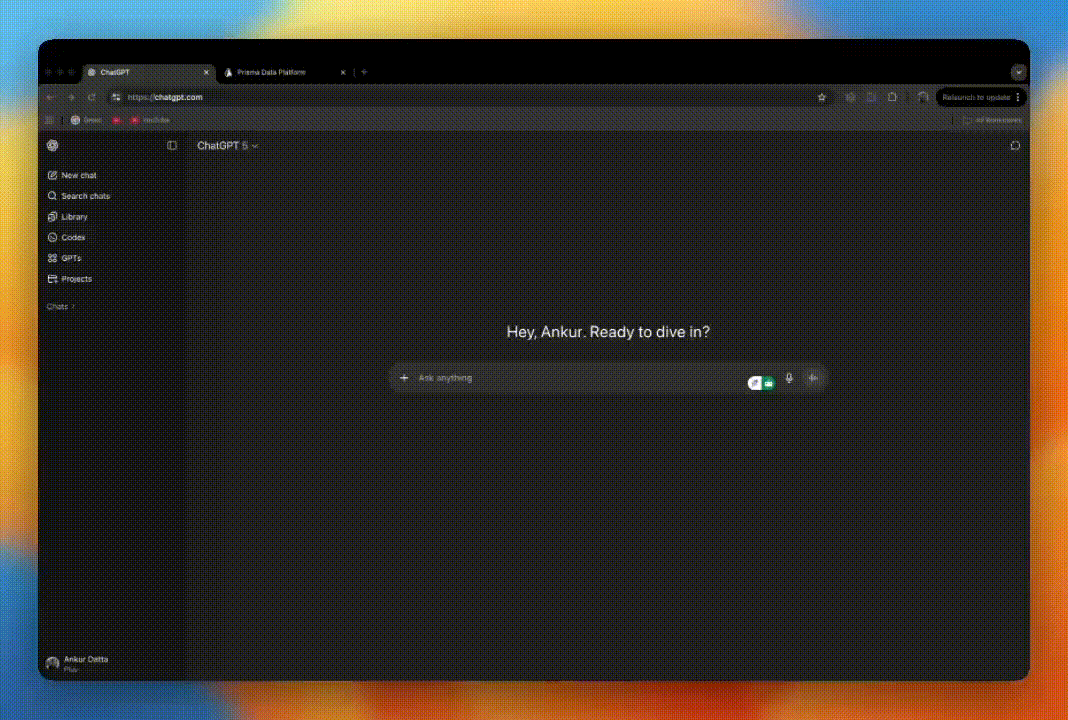Select the microphone icon for dictation

[789, 378]
